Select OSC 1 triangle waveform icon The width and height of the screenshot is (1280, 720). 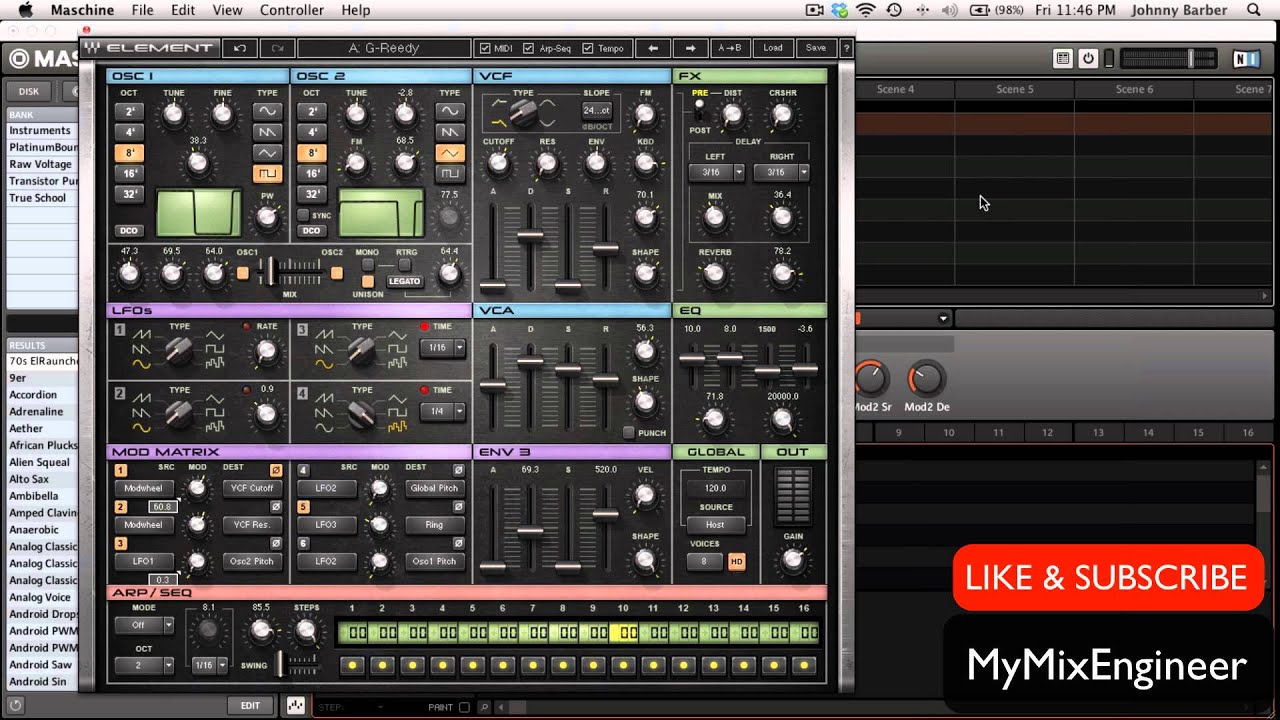coord(267,153)
